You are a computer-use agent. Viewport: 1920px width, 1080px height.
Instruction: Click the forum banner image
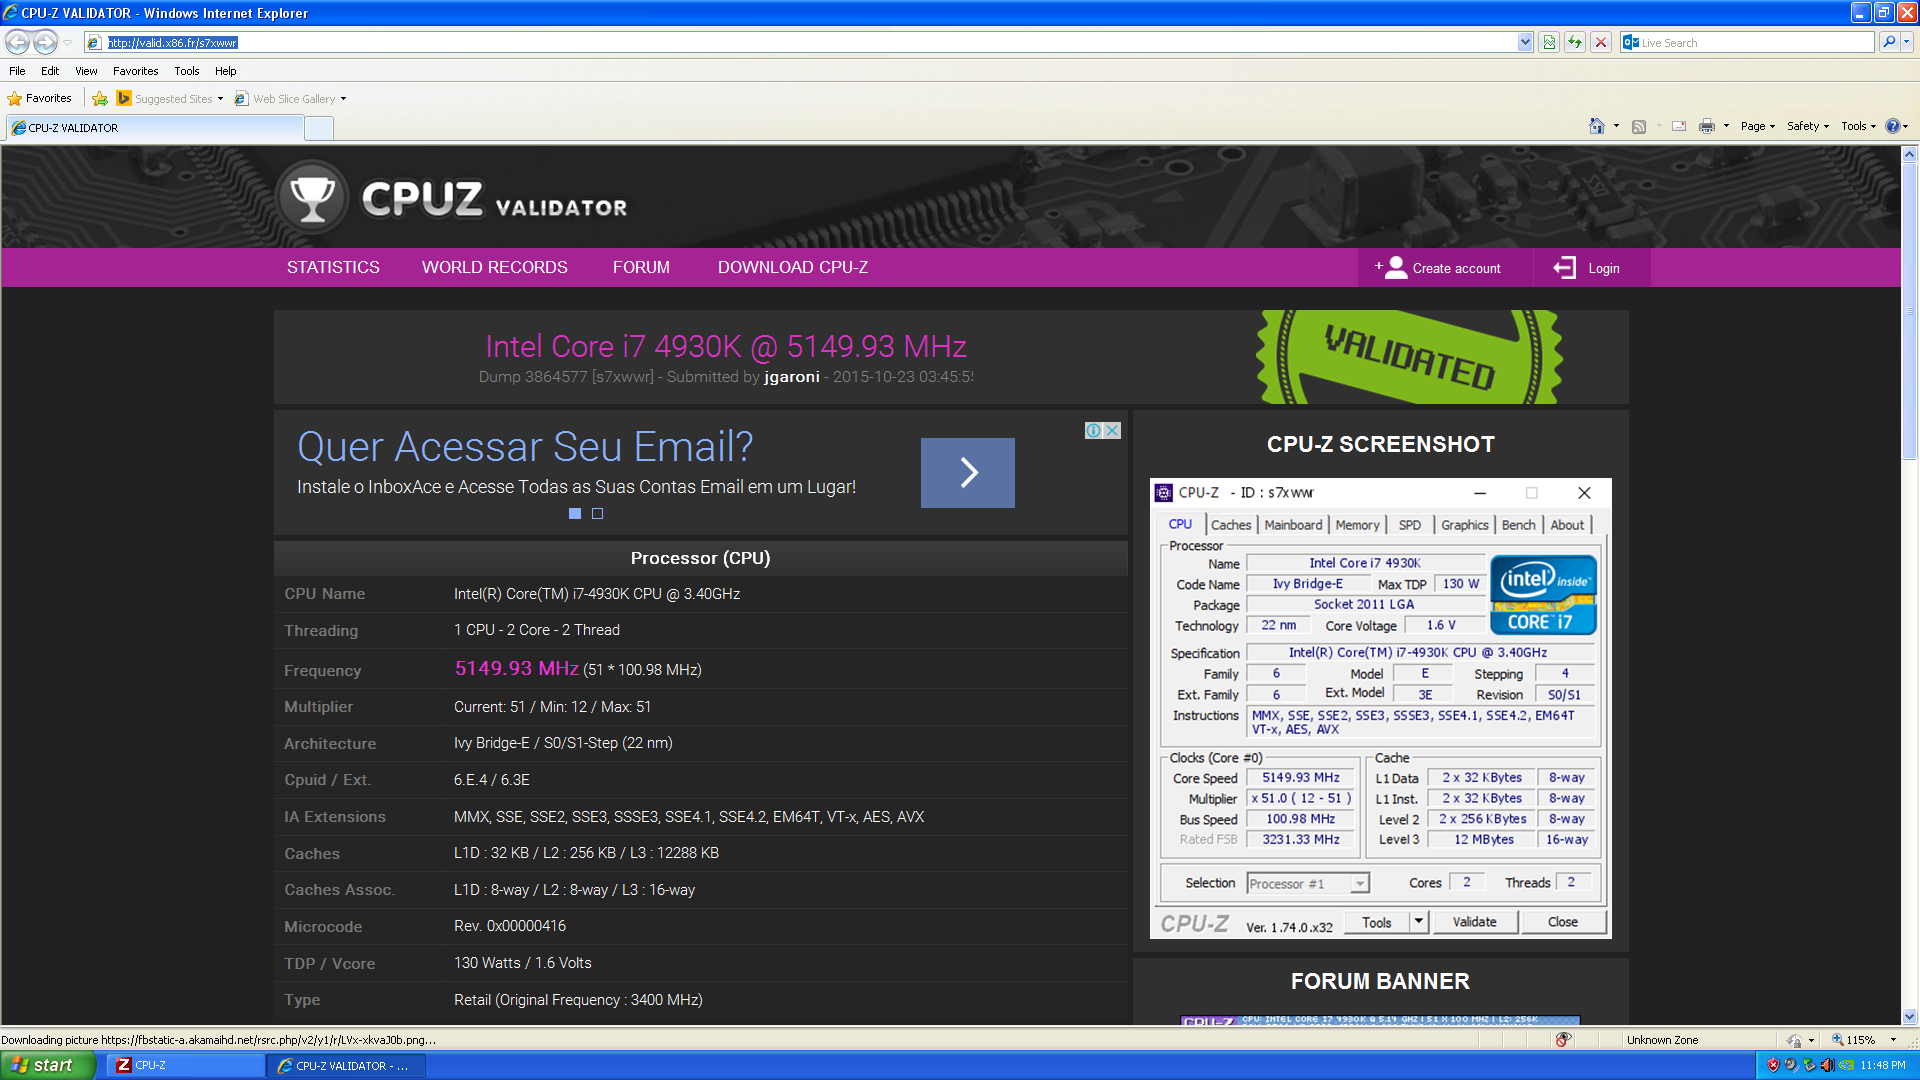[x=1380, y=1020]
